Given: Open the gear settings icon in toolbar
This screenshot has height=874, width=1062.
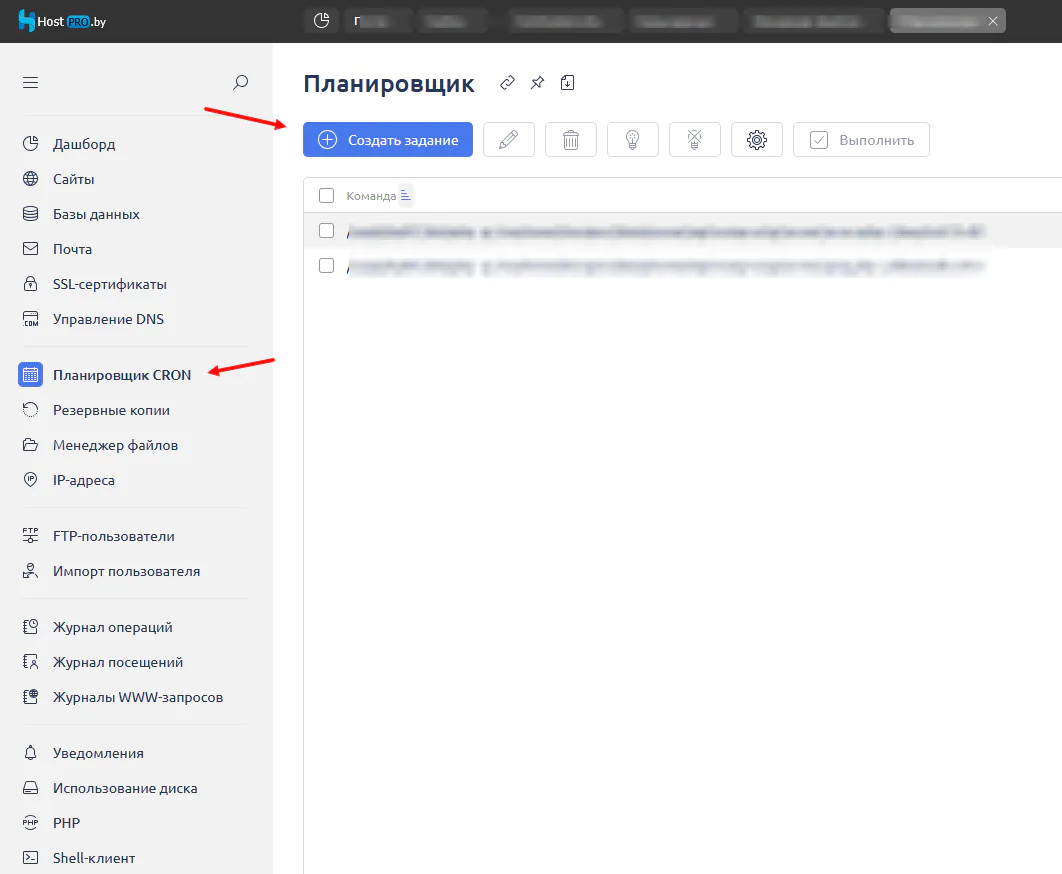Looking at the screenshot, I should coord(756,140).
